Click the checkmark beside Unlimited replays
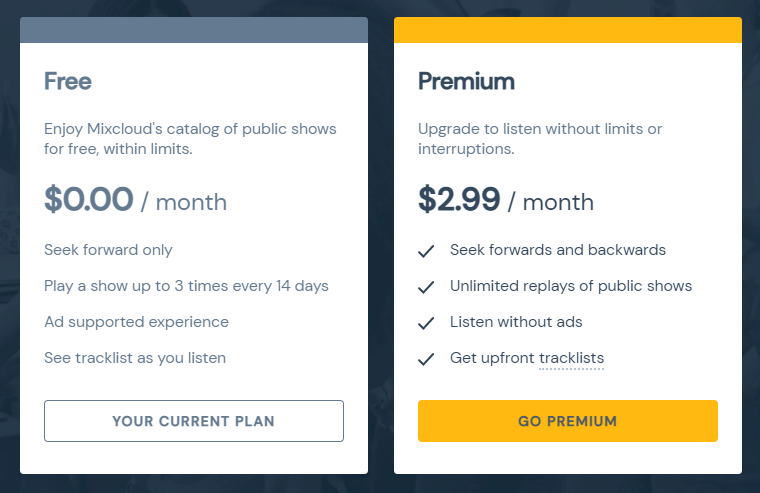760x493 pixels. [x=427, y=287]
